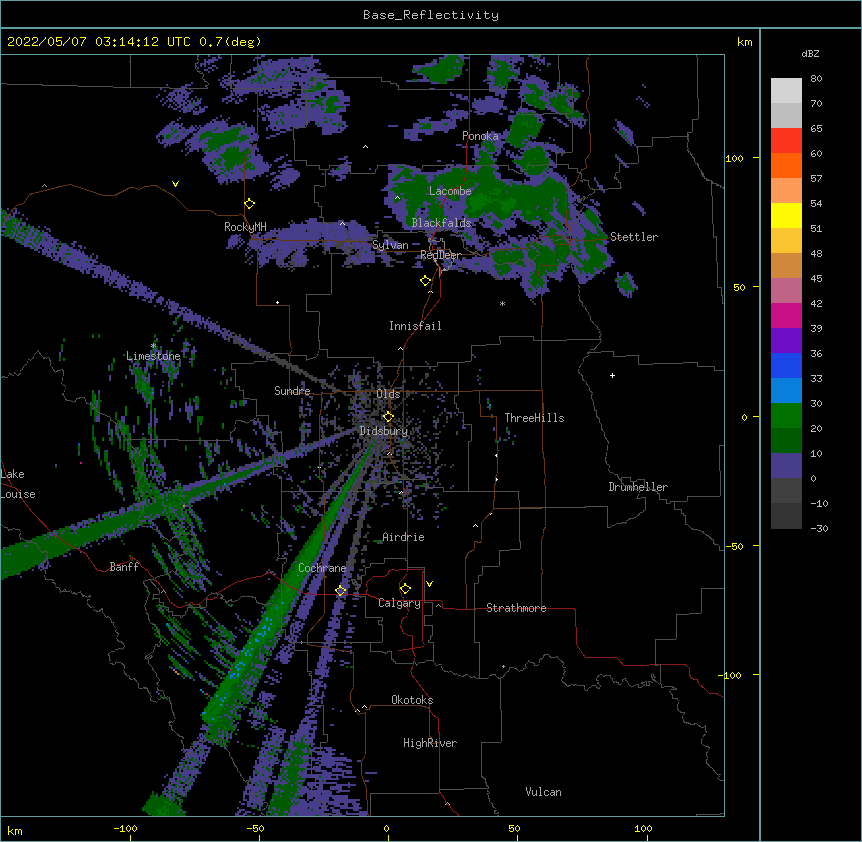
Task: Click the Didsbury town label
Action: [384, 431]
